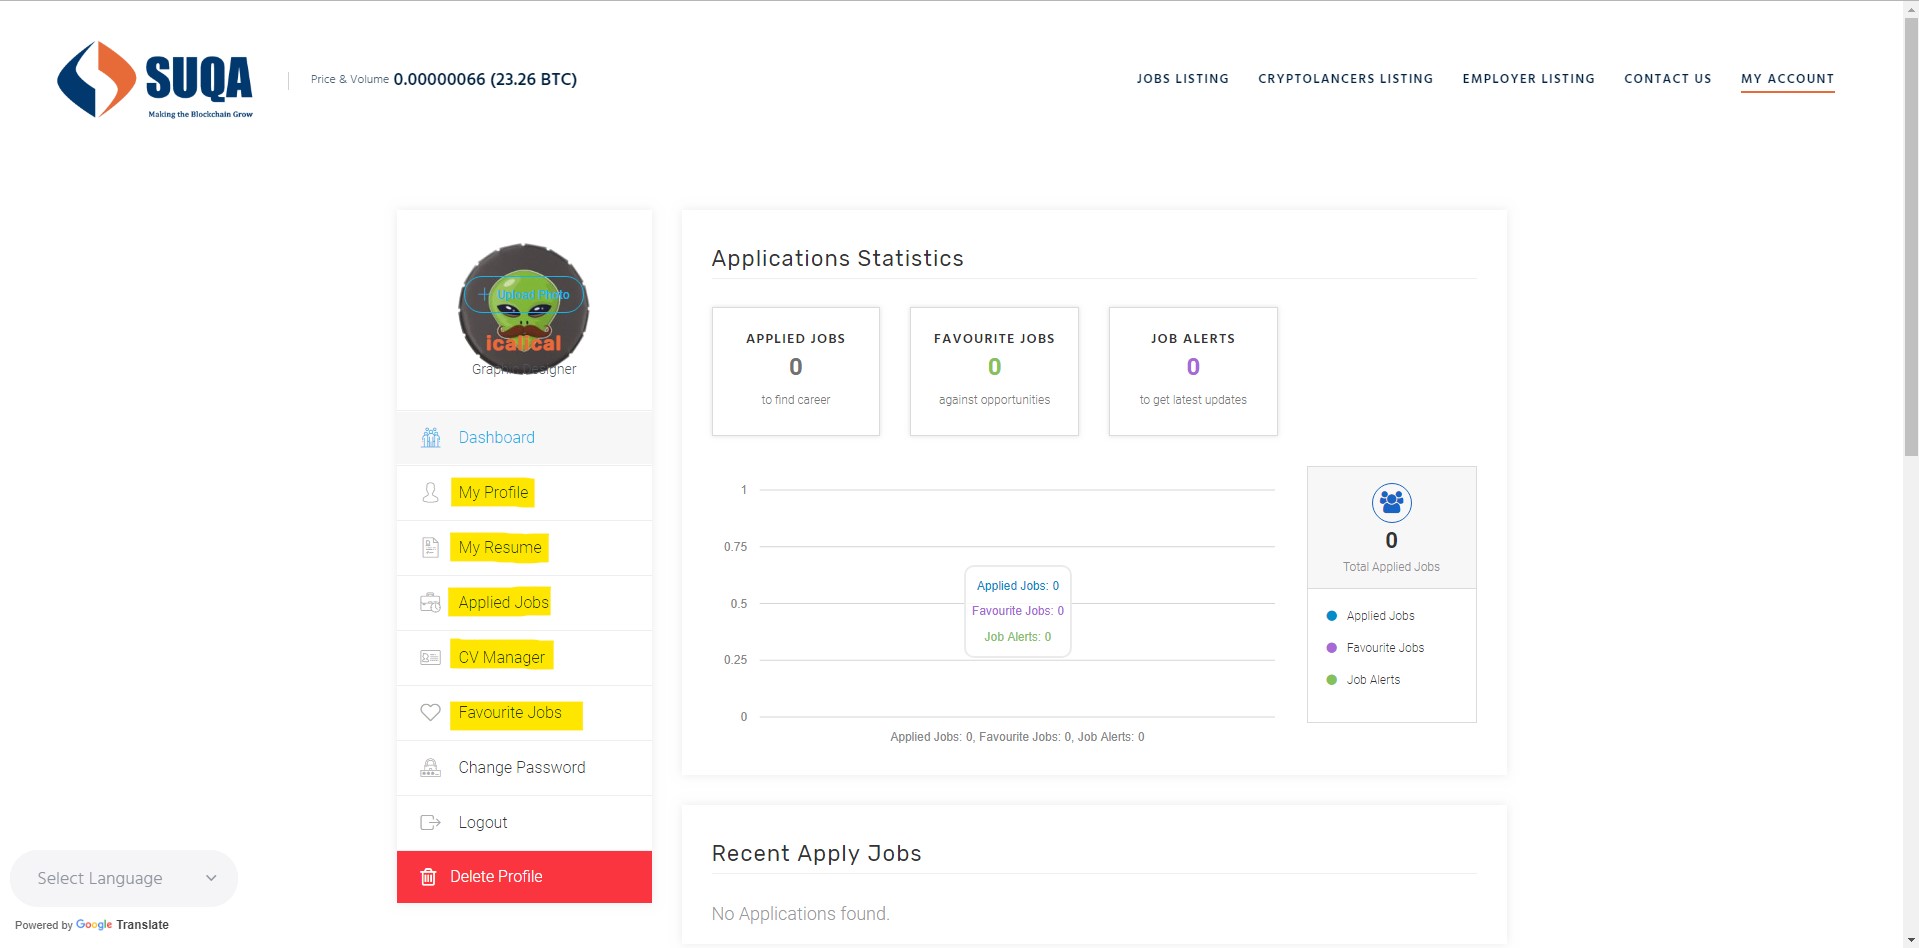1919x948 pixels.
Task: Click the chart tooltip 'Applied Jobs: 0'
Action: (x=1018, y=586)
